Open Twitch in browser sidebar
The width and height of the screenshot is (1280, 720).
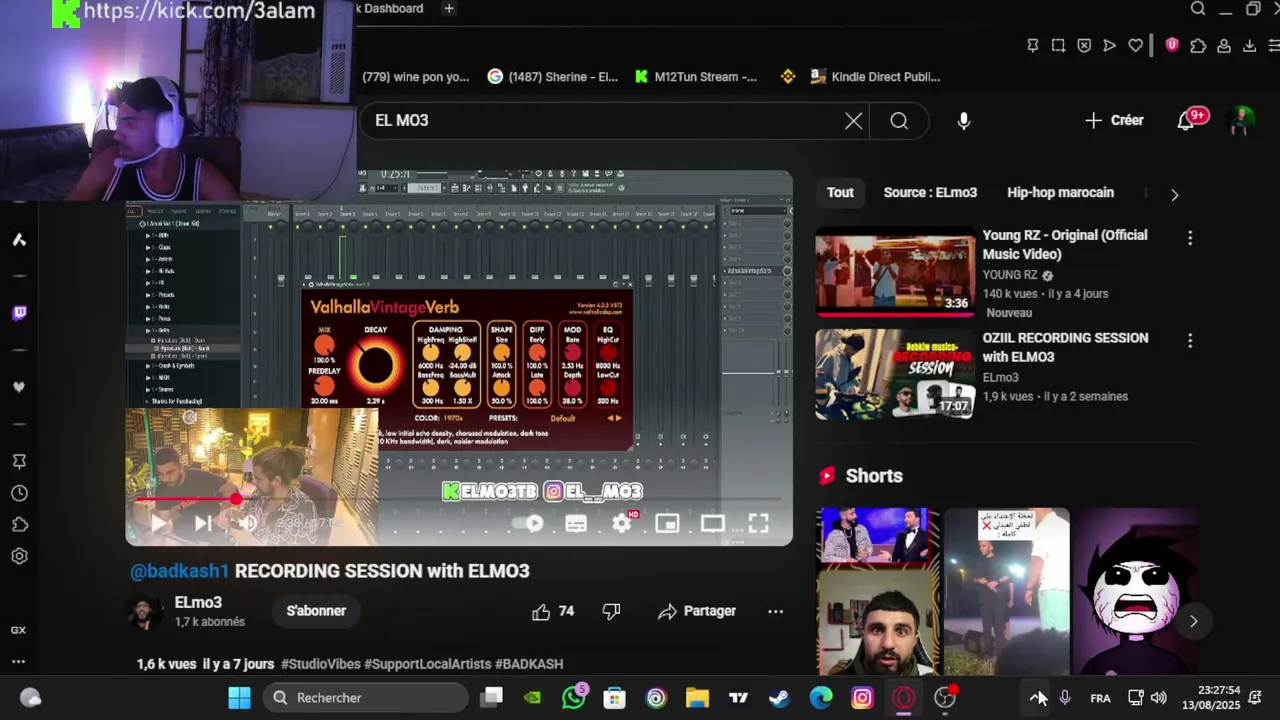click(x=19, y=313)
